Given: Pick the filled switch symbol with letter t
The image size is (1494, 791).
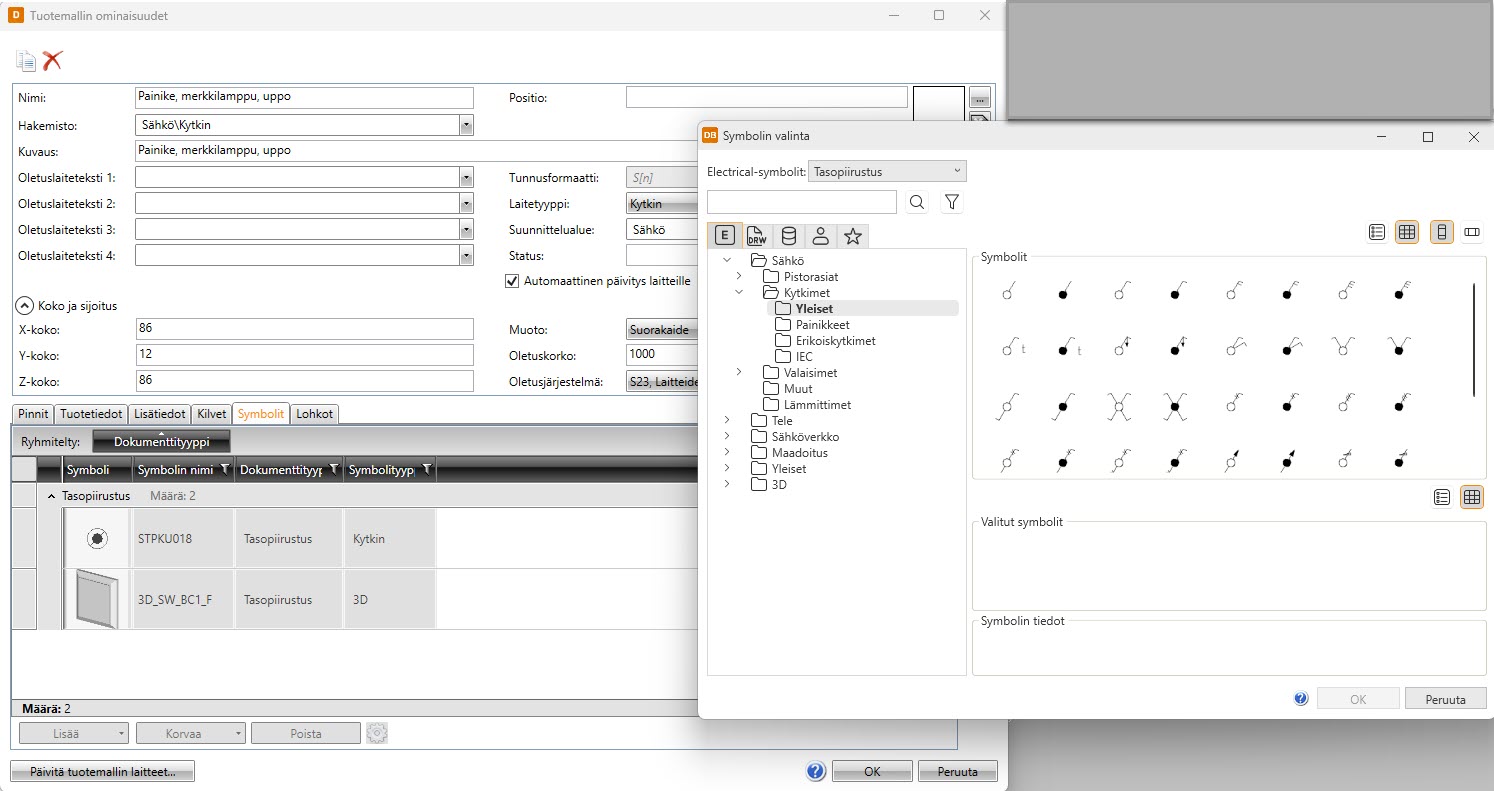Looking at the screenshot, I should coord(1068,348).
